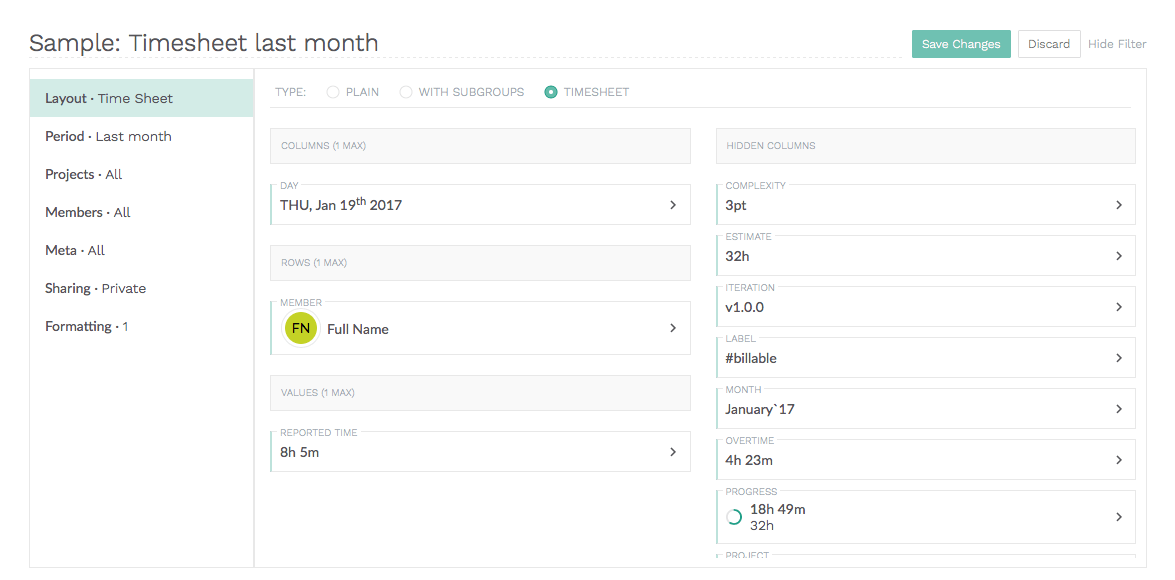Click the Hide Filter link
The width and height of the screenshot is (1175, 580).
[1117, 44]
